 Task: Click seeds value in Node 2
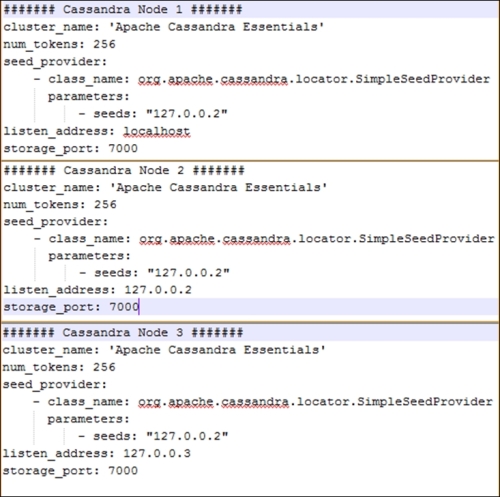tap(189, 273)
